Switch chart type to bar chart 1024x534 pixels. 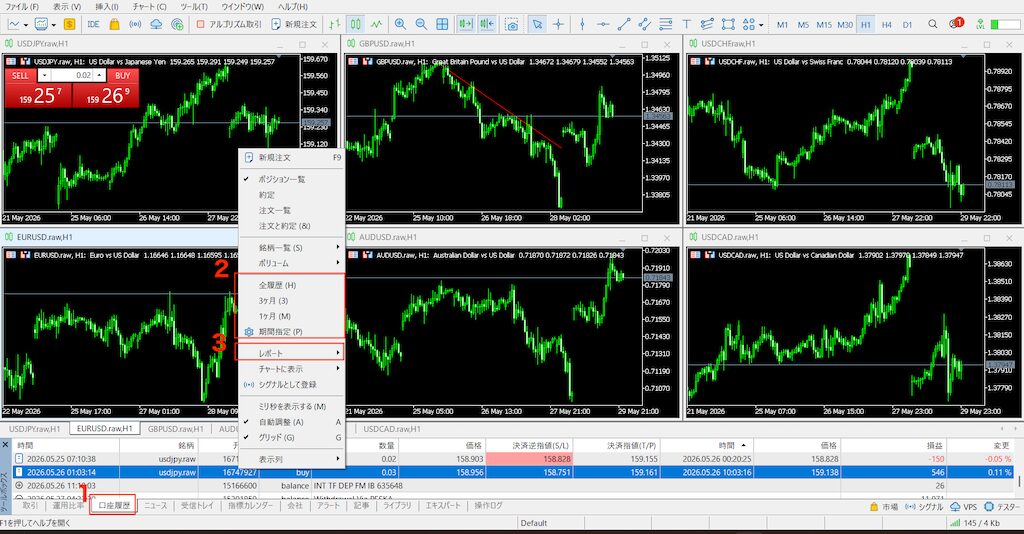(x=335, y=24)
